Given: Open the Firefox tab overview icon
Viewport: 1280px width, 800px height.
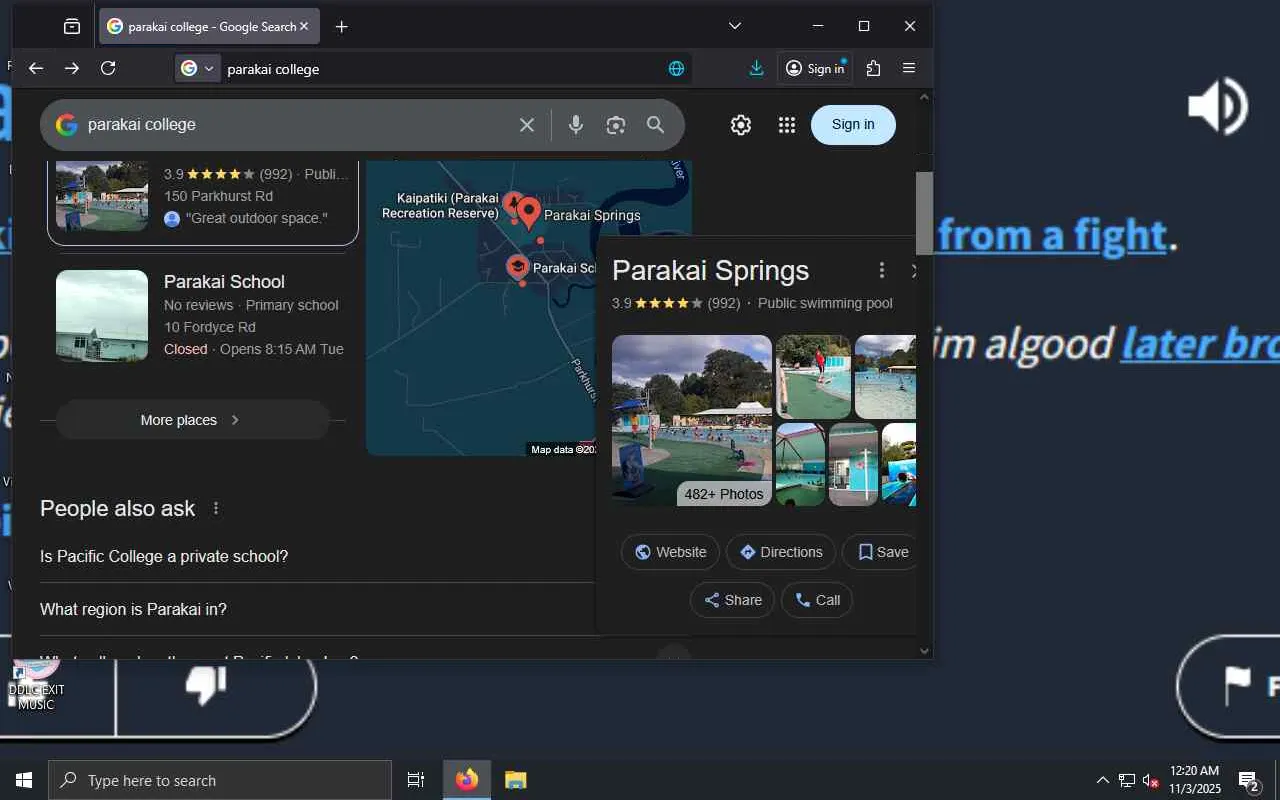Looking at the screenshot, I should coord(72,27).
